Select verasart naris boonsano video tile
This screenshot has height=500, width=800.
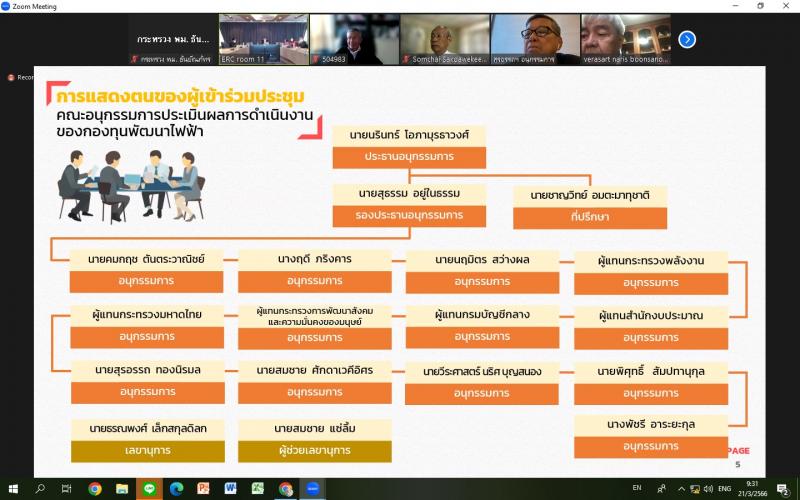coord(626,39)
